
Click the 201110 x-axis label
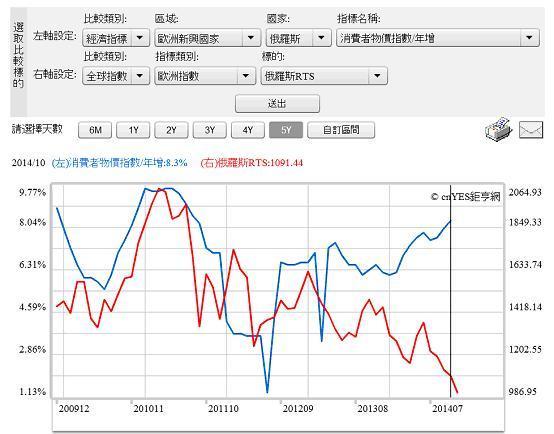[x=223, y=409]
